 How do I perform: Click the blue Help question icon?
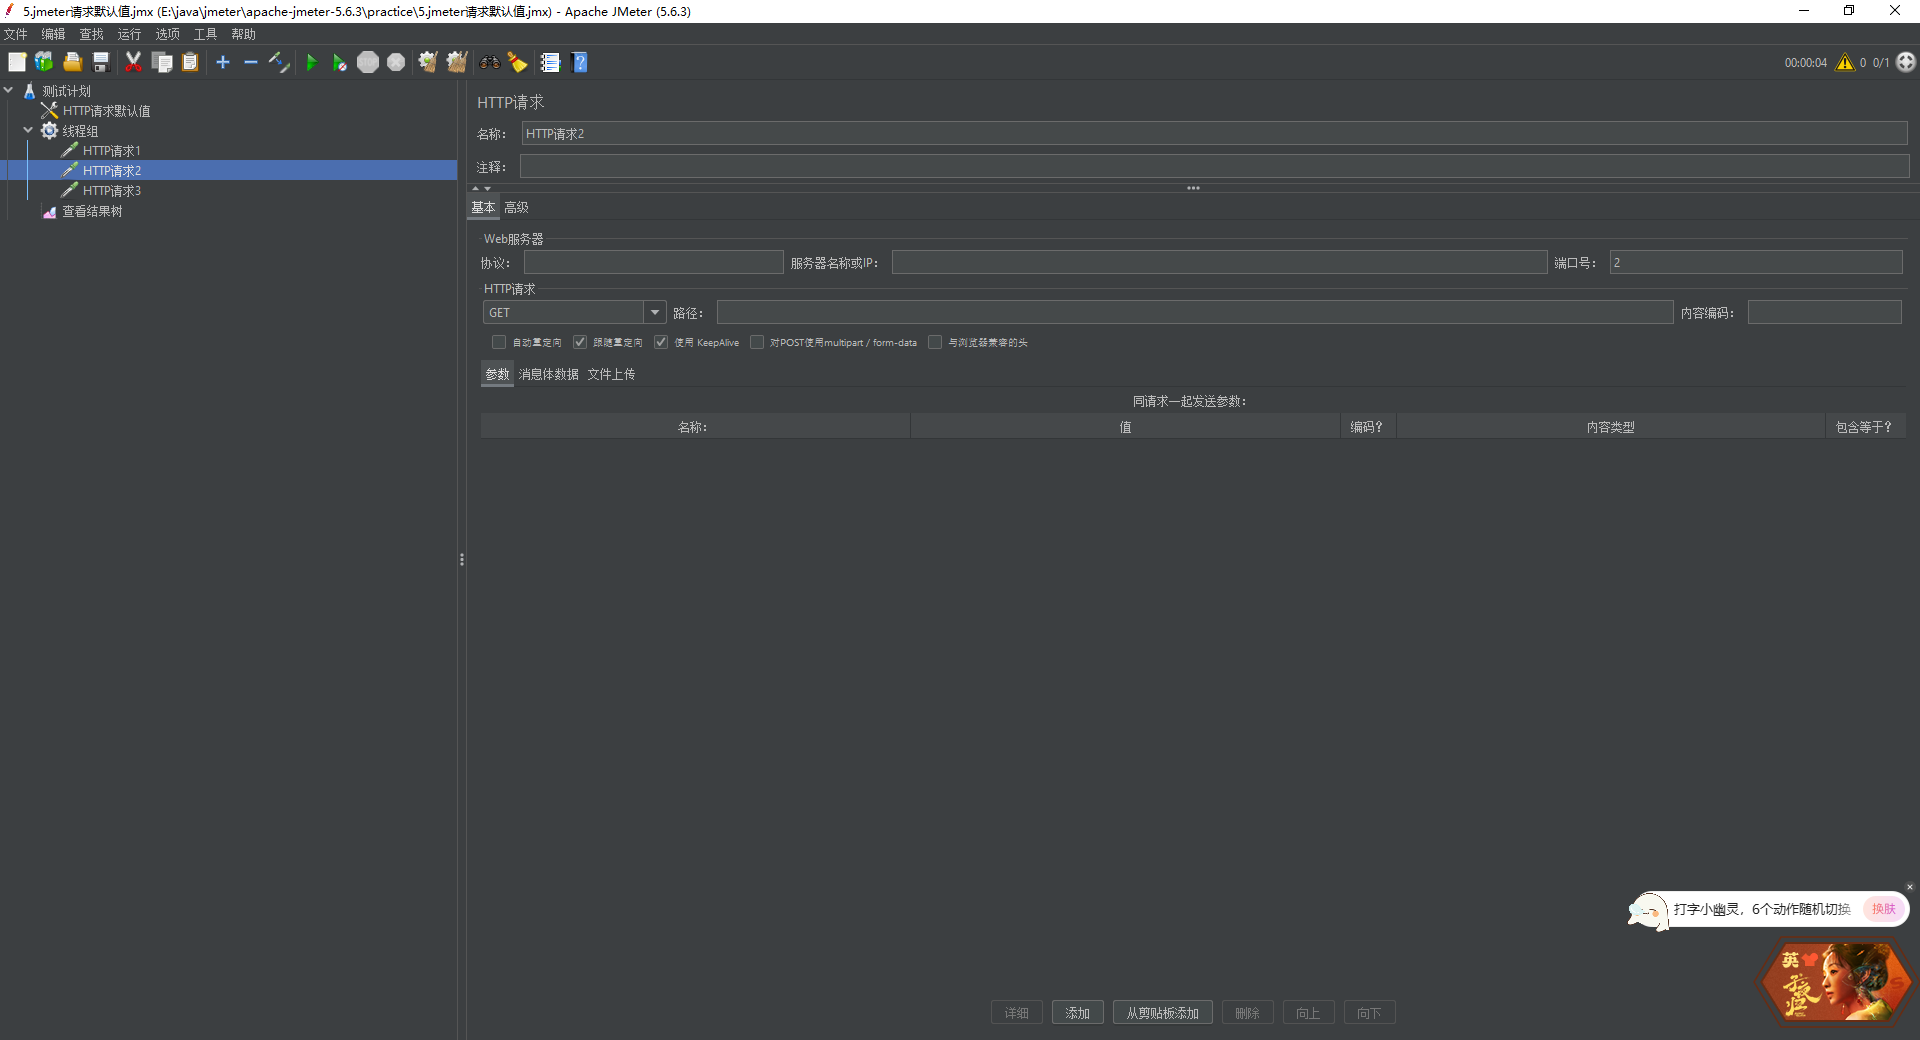click(x=579, y=62)
